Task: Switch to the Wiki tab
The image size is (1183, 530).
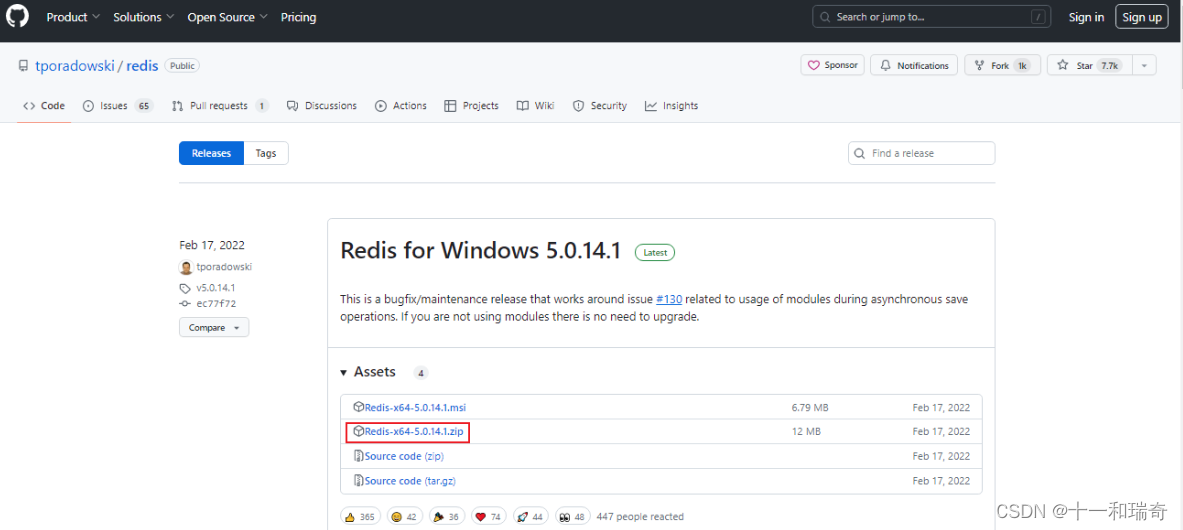Action: coord(535,106)
